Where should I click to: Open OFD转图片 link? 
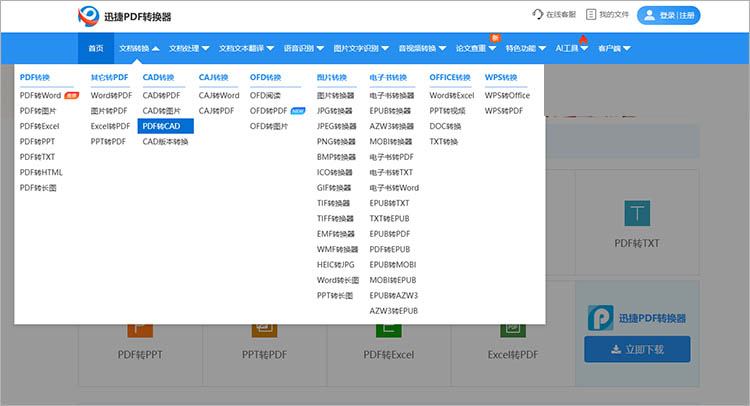[269, 126]
